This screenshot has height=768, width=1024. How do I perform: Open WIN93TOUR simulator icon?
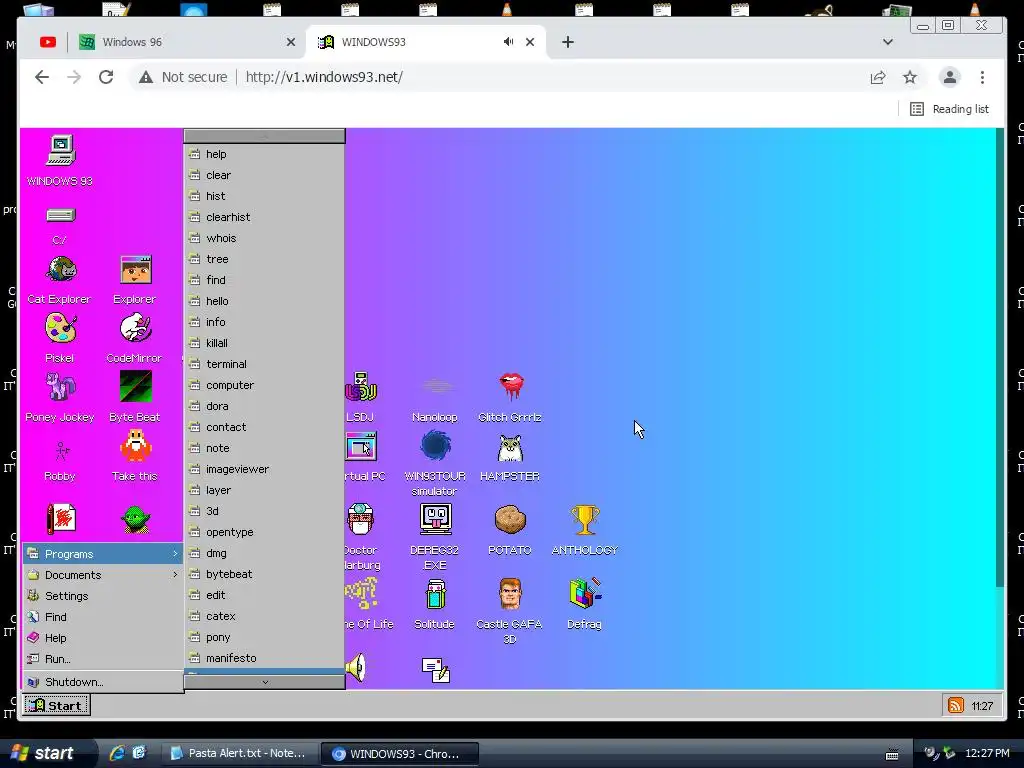point(435,447)
